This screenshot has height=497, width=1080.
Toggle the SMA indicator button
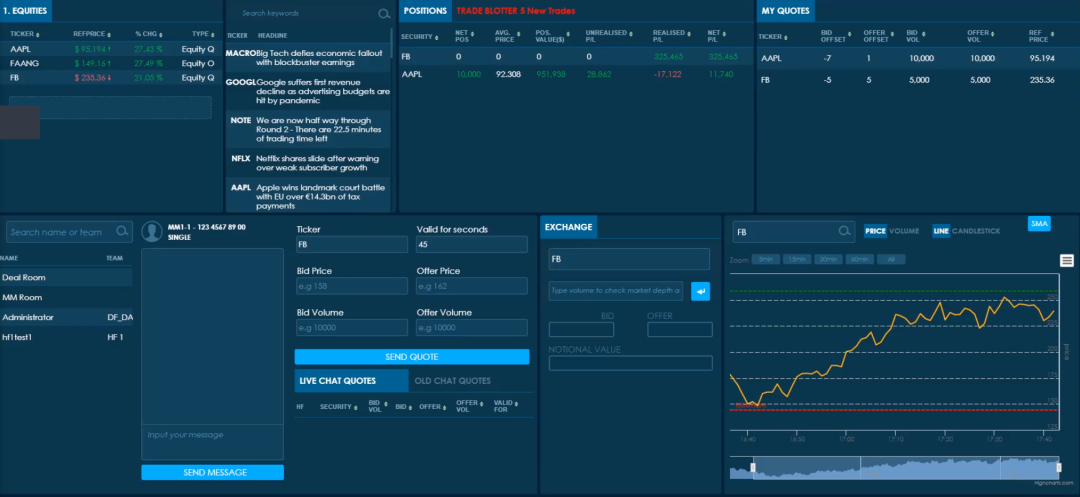(1039, 224)
